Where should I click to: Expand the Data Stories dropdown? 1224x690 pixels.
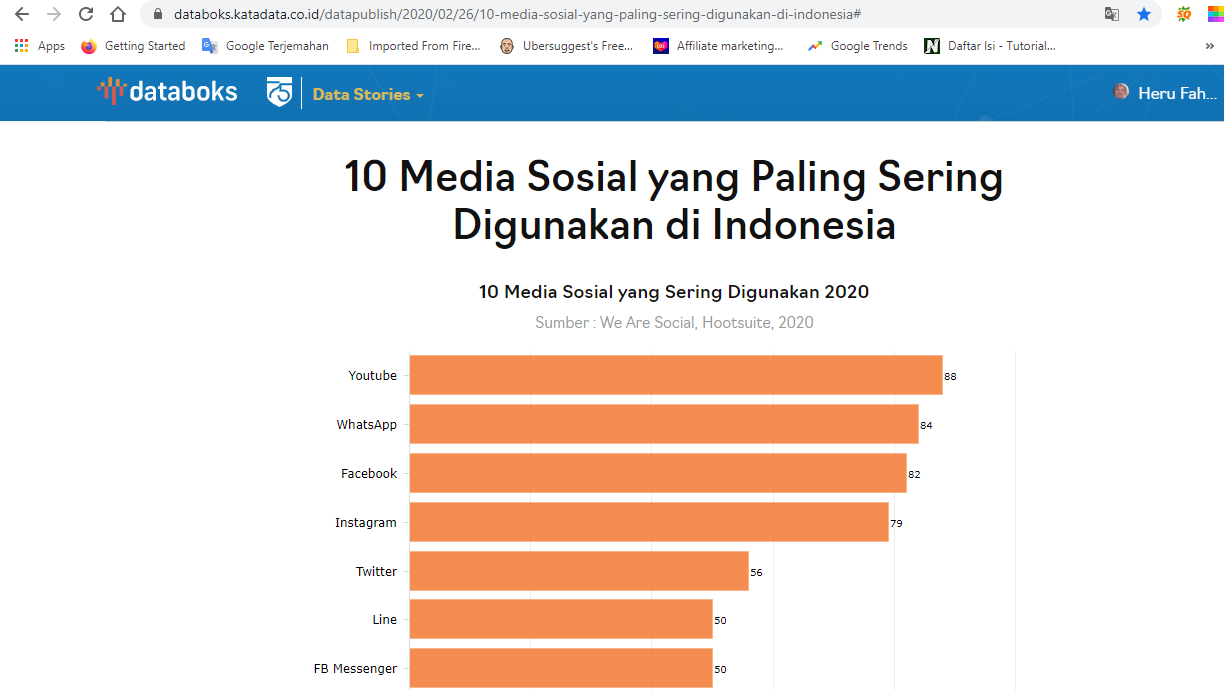click(421, 95)
